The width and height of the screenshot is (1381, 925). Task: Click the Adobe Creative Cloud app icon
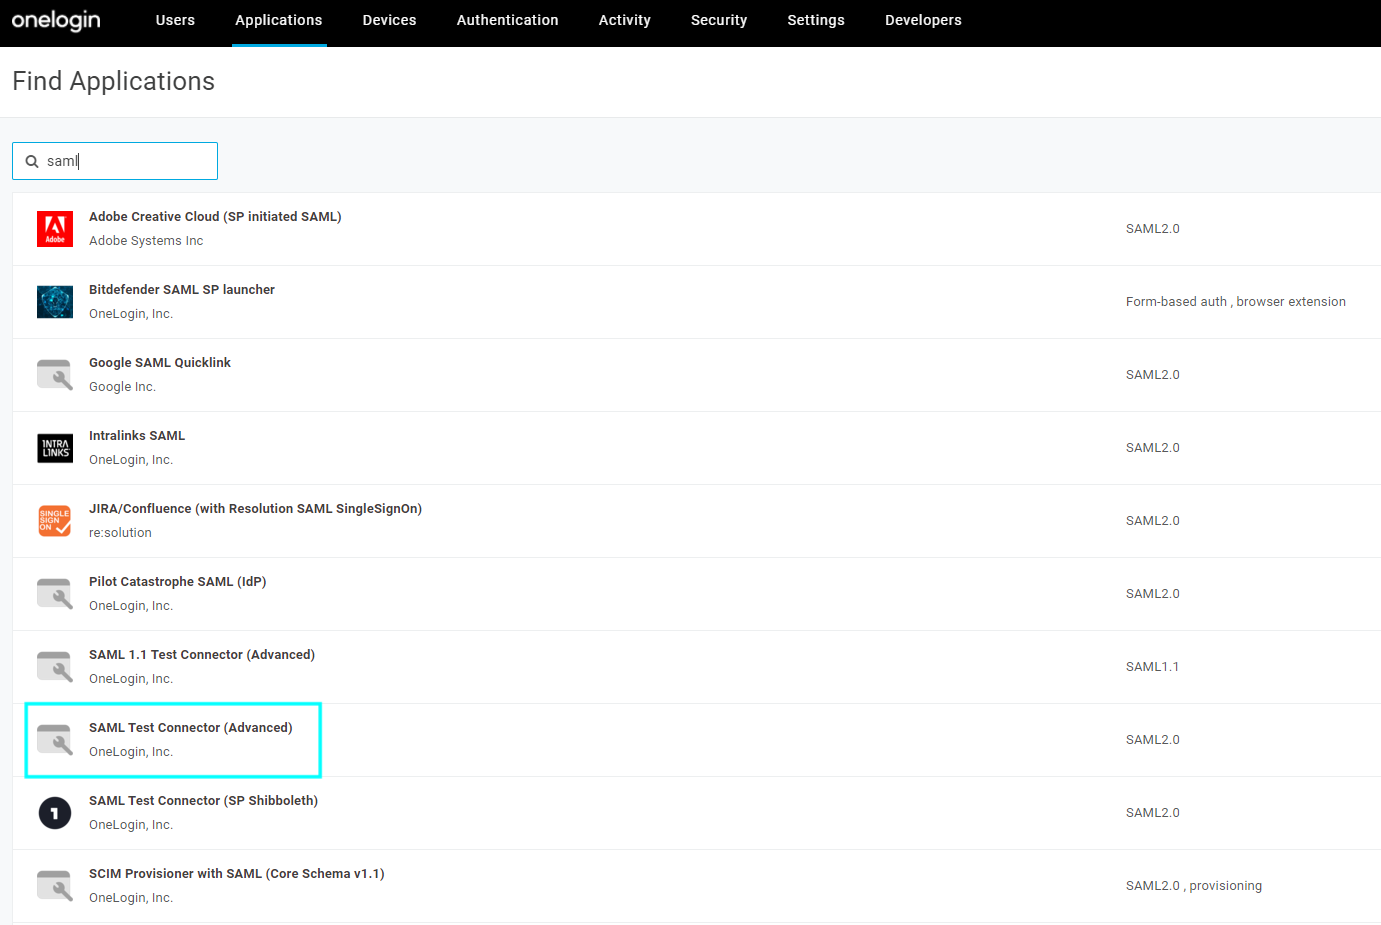point(55,229)
